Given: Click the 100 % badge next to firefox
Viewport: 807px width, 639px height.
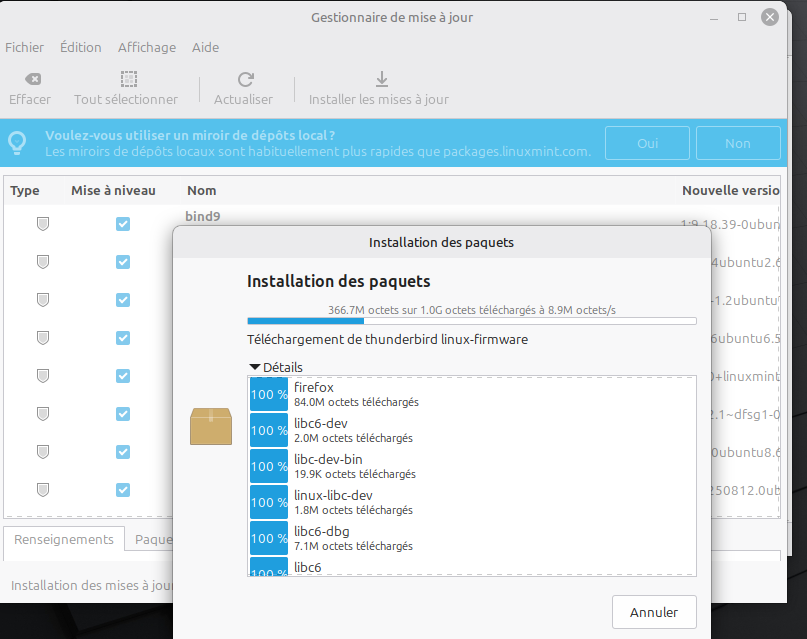Looking at the screenshot, I should tap(269, 394).
